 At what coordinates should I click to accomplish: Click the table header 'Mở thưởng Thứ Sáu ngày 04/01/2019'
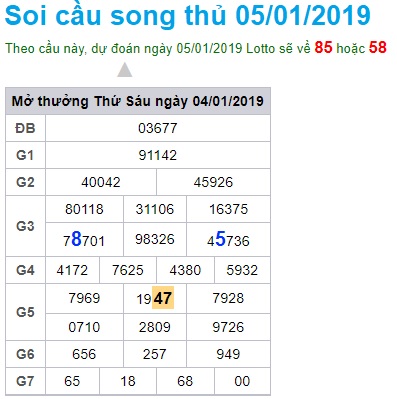pos(138,101)
